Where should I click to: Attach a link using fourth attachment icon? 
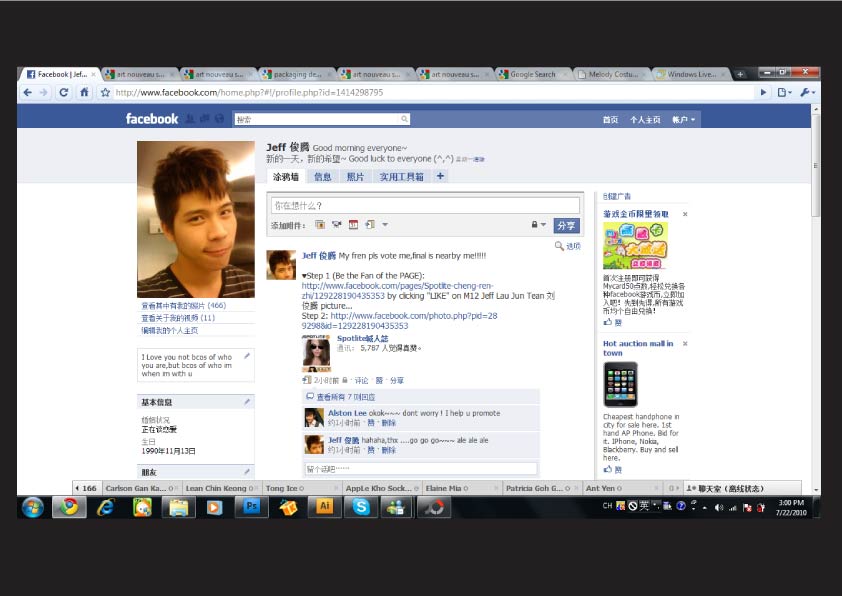[370, 224]
